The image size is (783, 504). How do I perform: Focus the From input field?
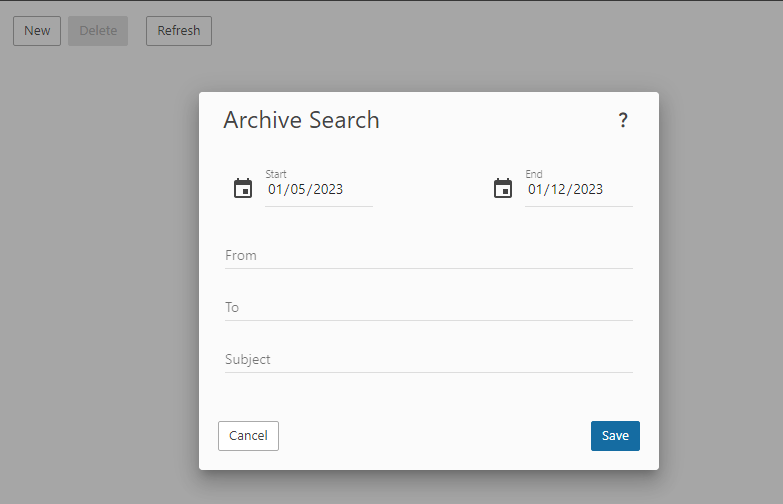tap(429, 256)
